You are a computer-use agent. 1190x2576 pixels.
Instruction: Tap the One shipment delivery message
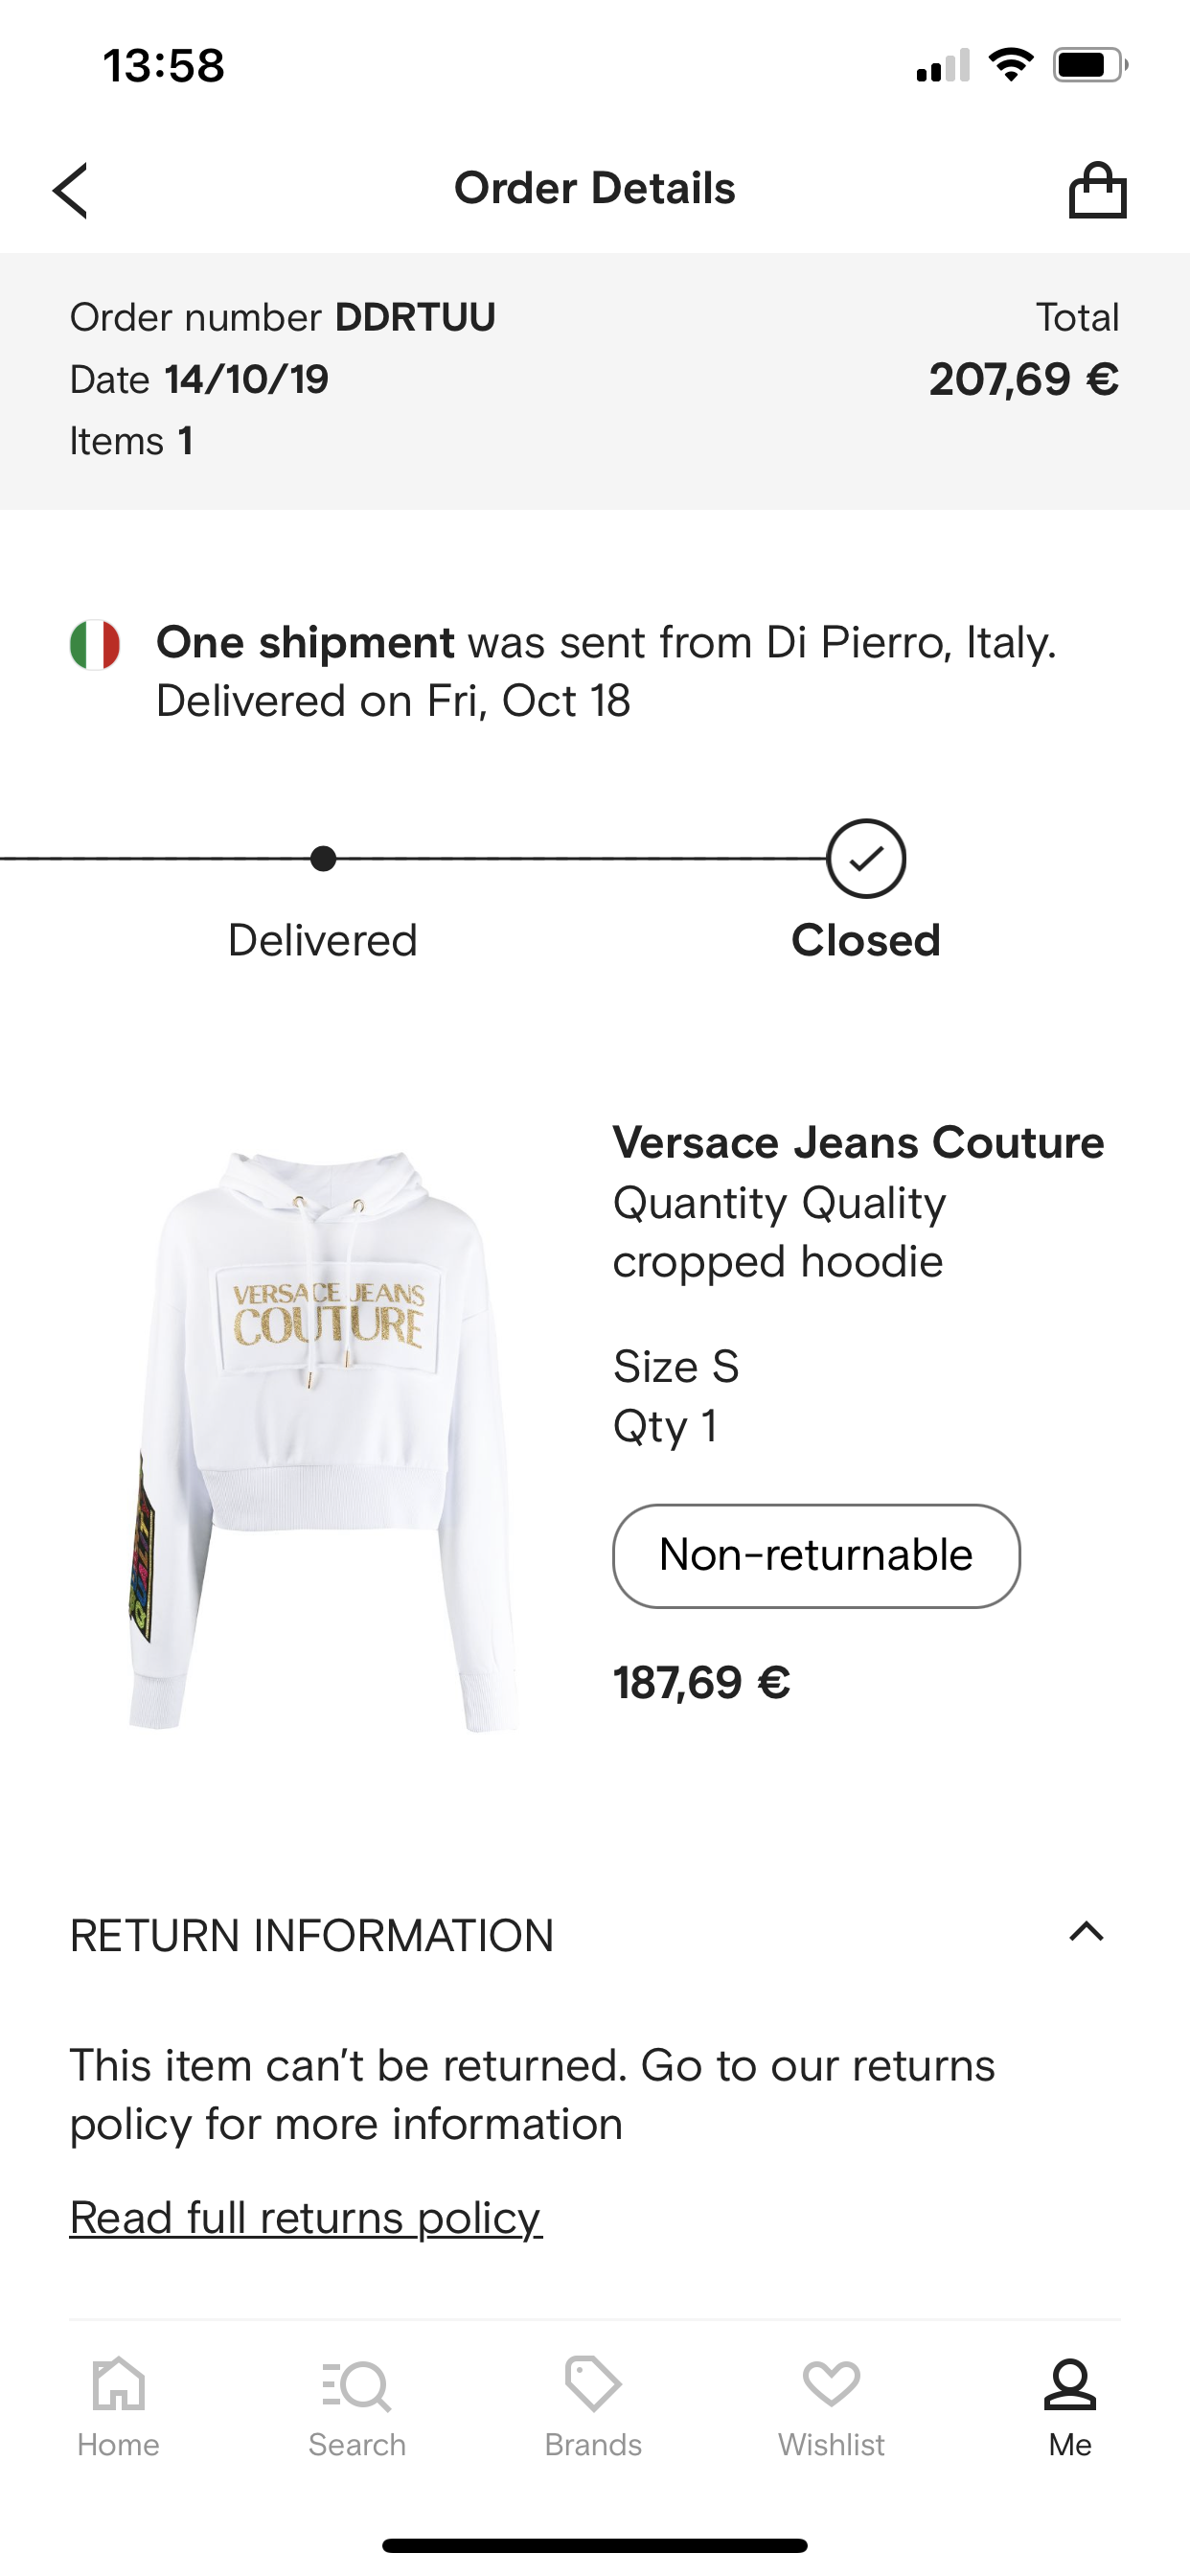[x=606, y=671]
